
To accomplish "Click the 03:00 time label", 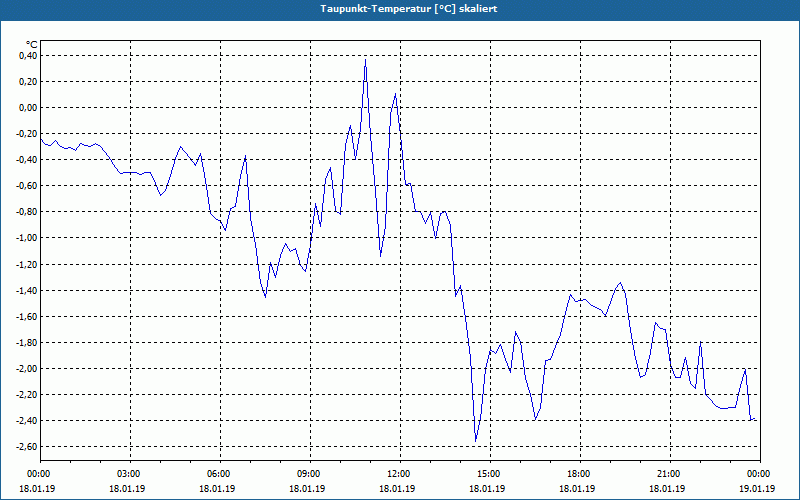I will (128, 474).
